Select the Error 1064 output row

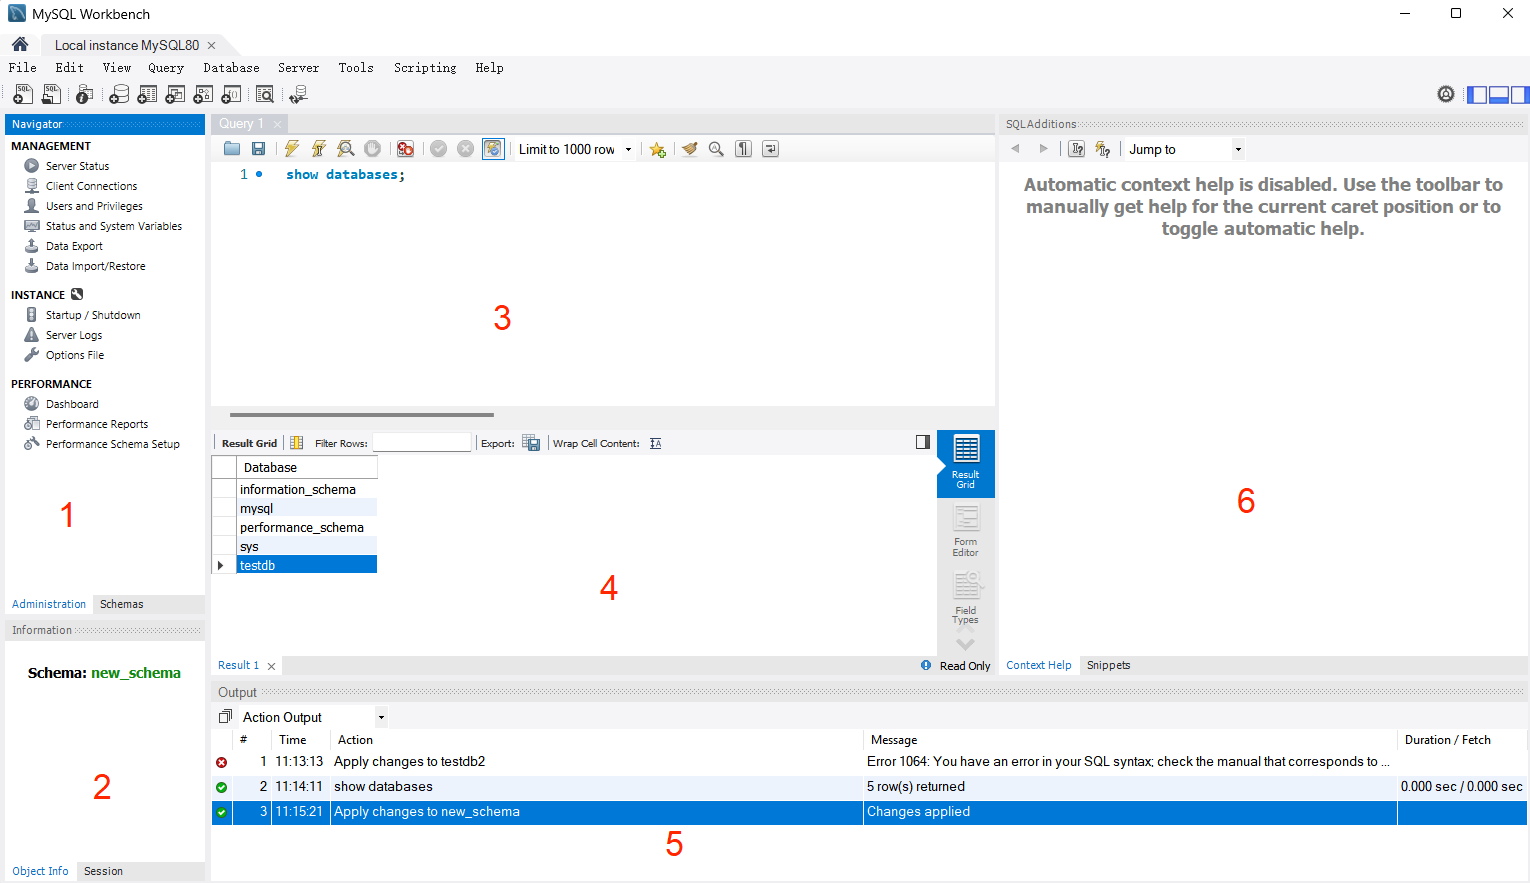(868, 762)
